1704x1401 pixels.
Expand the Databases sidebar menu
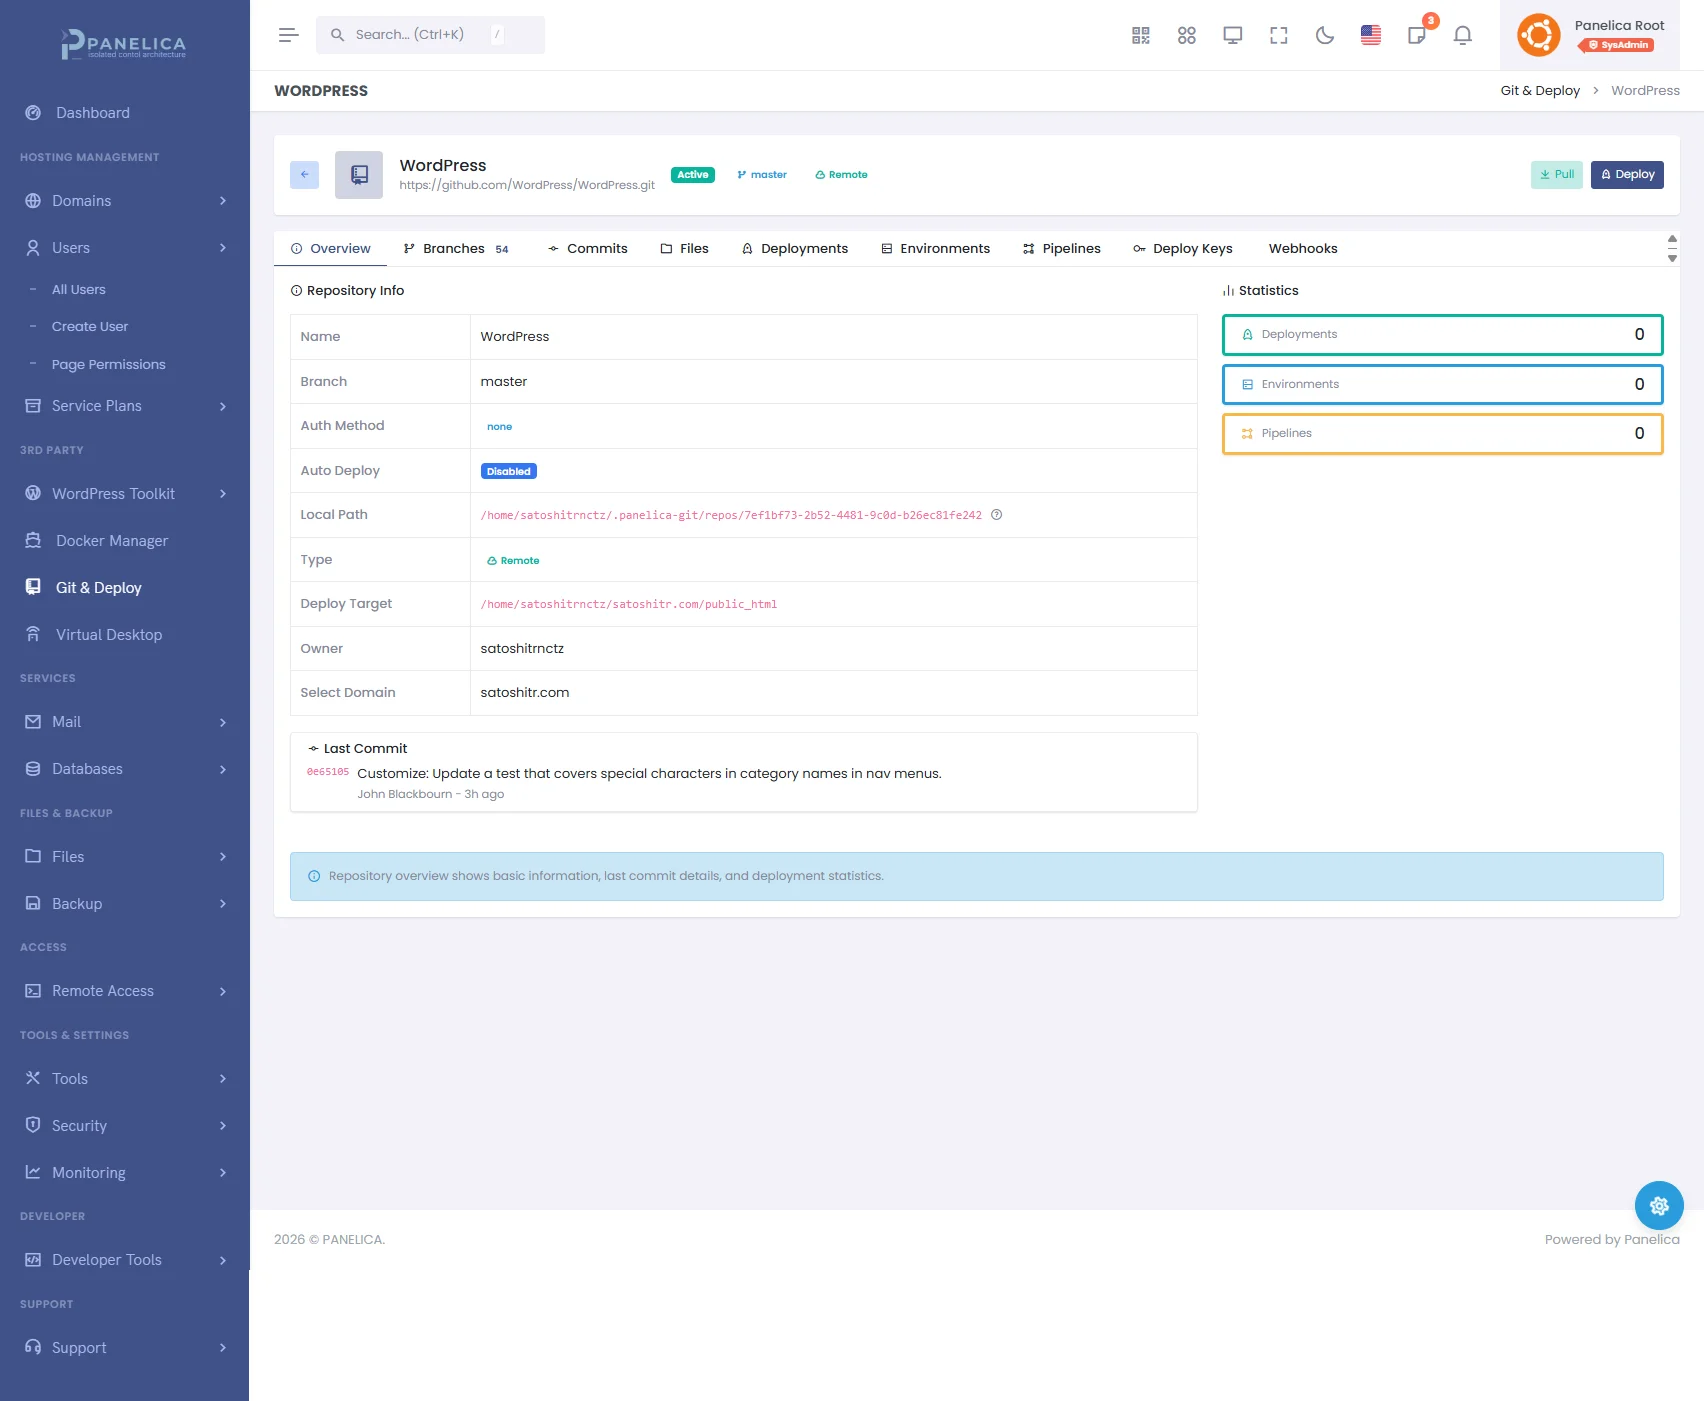[x=125, y=769]
